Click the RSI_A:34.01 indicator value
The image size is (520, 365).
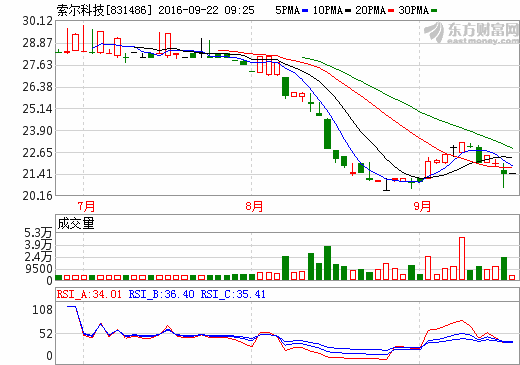(x=89, y=294)
